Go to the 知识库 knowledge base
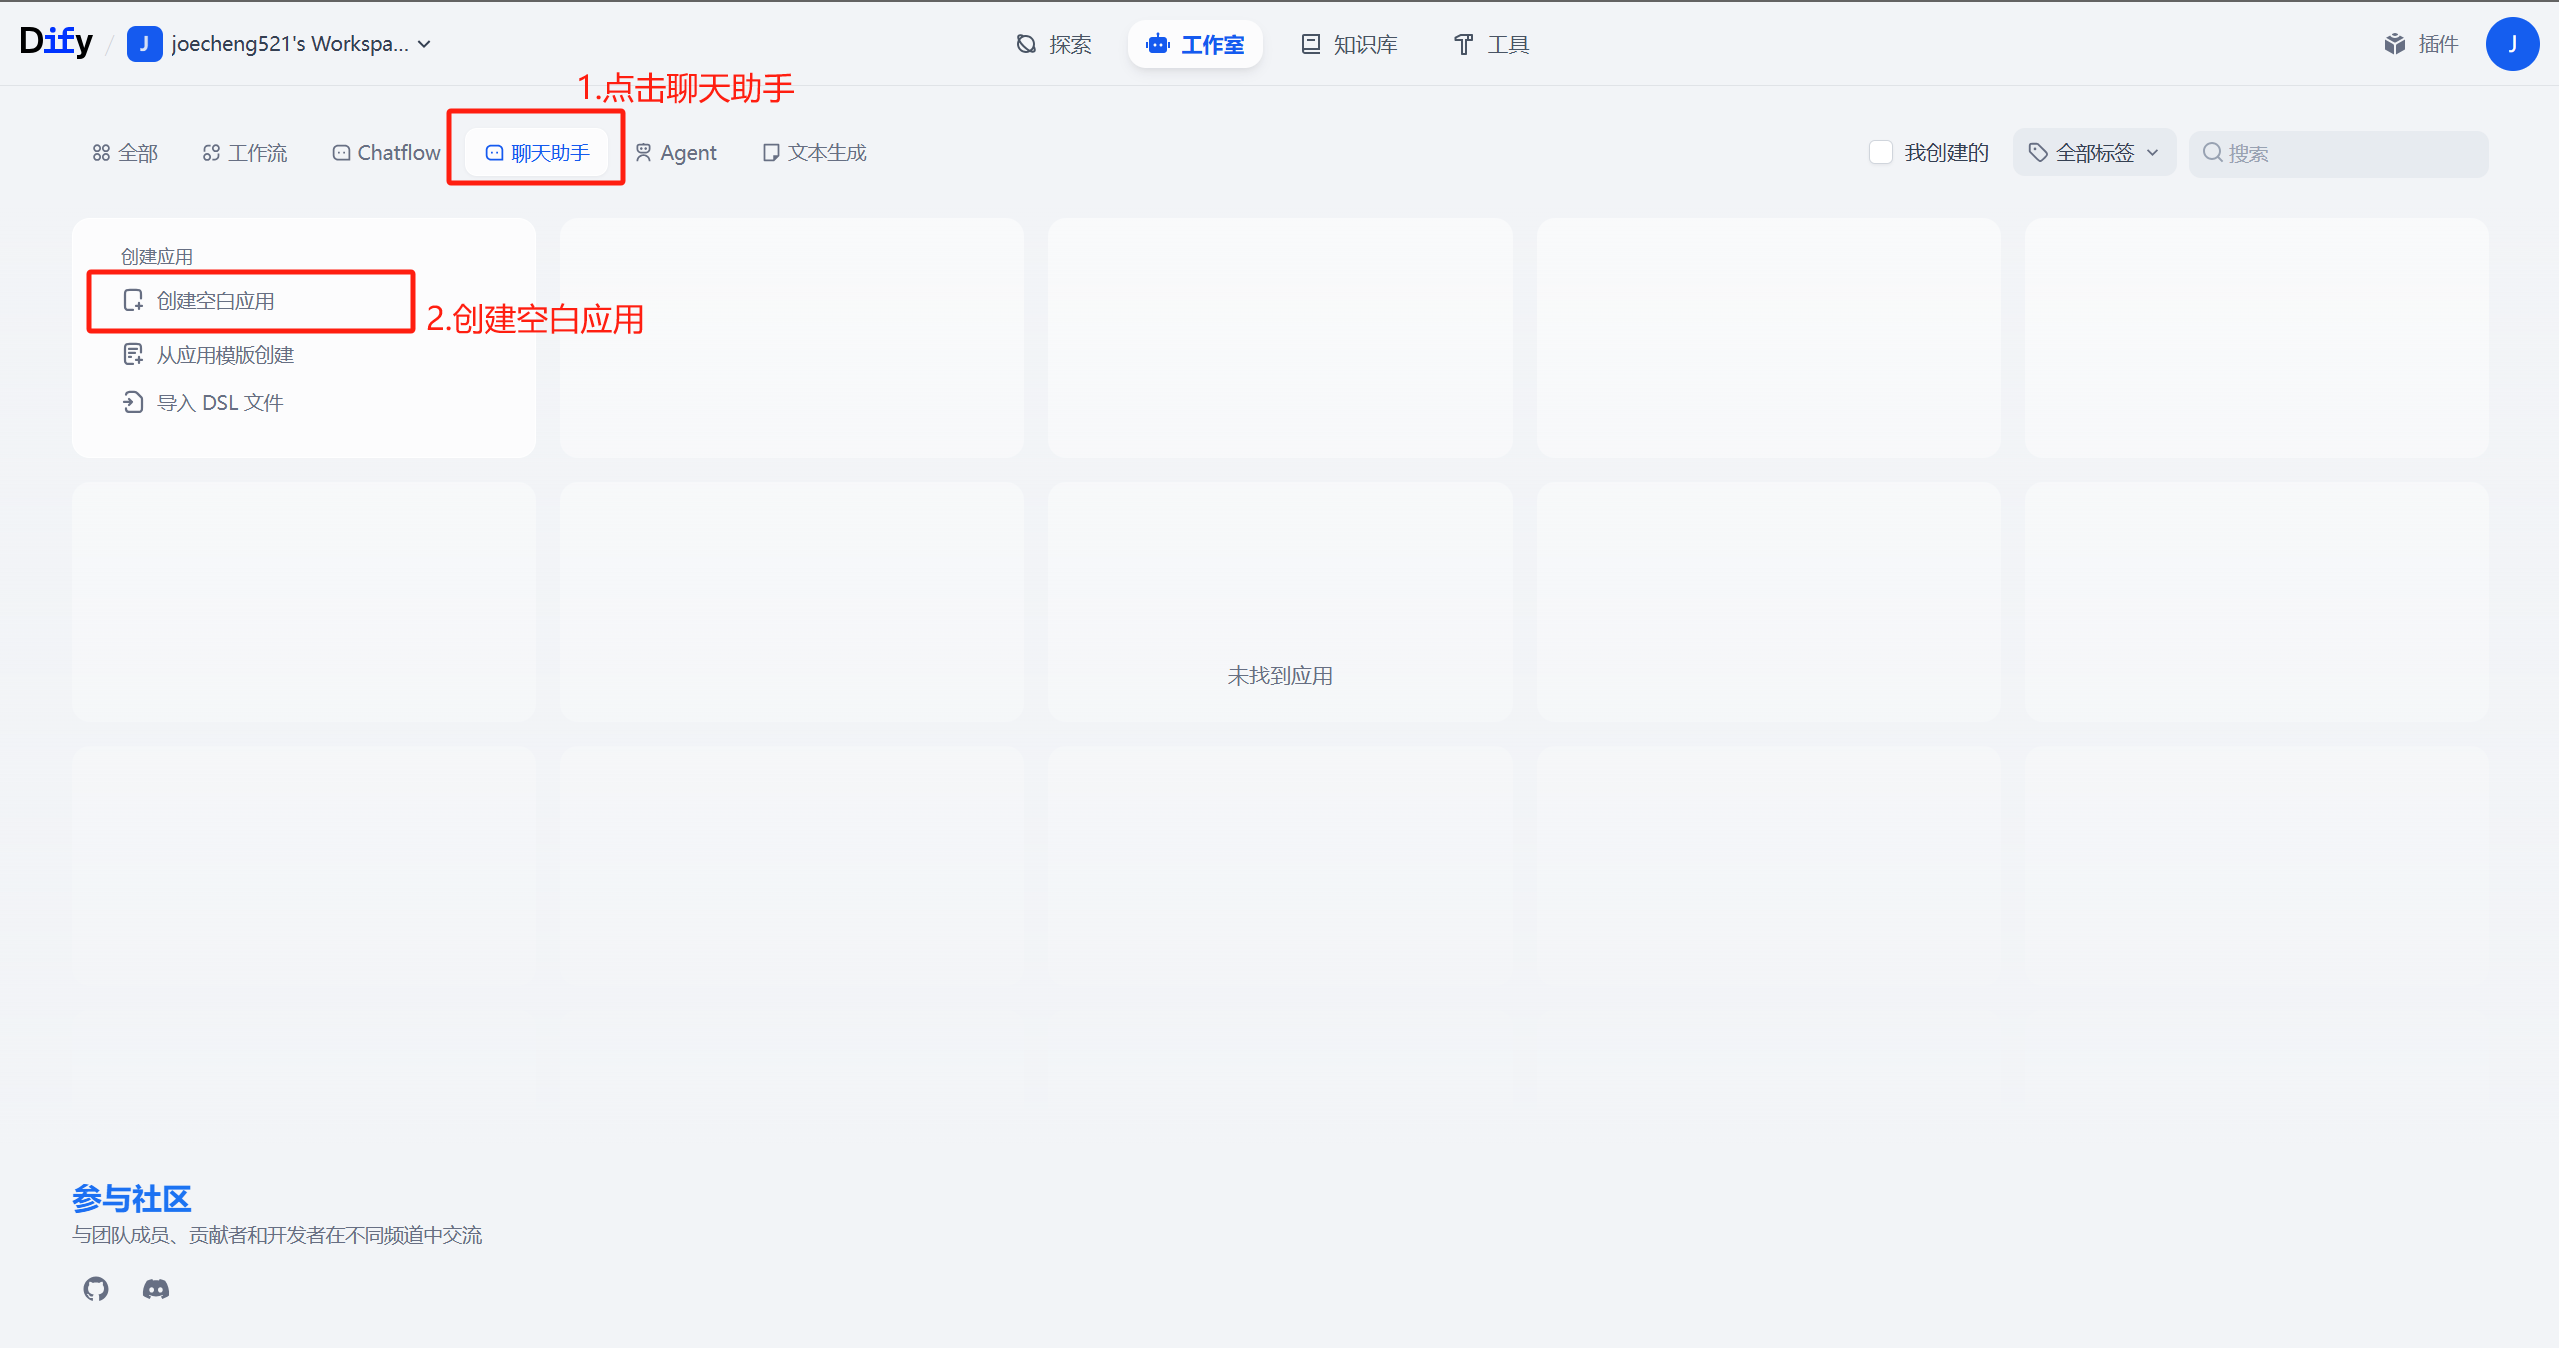 (x=1349, y=44)
